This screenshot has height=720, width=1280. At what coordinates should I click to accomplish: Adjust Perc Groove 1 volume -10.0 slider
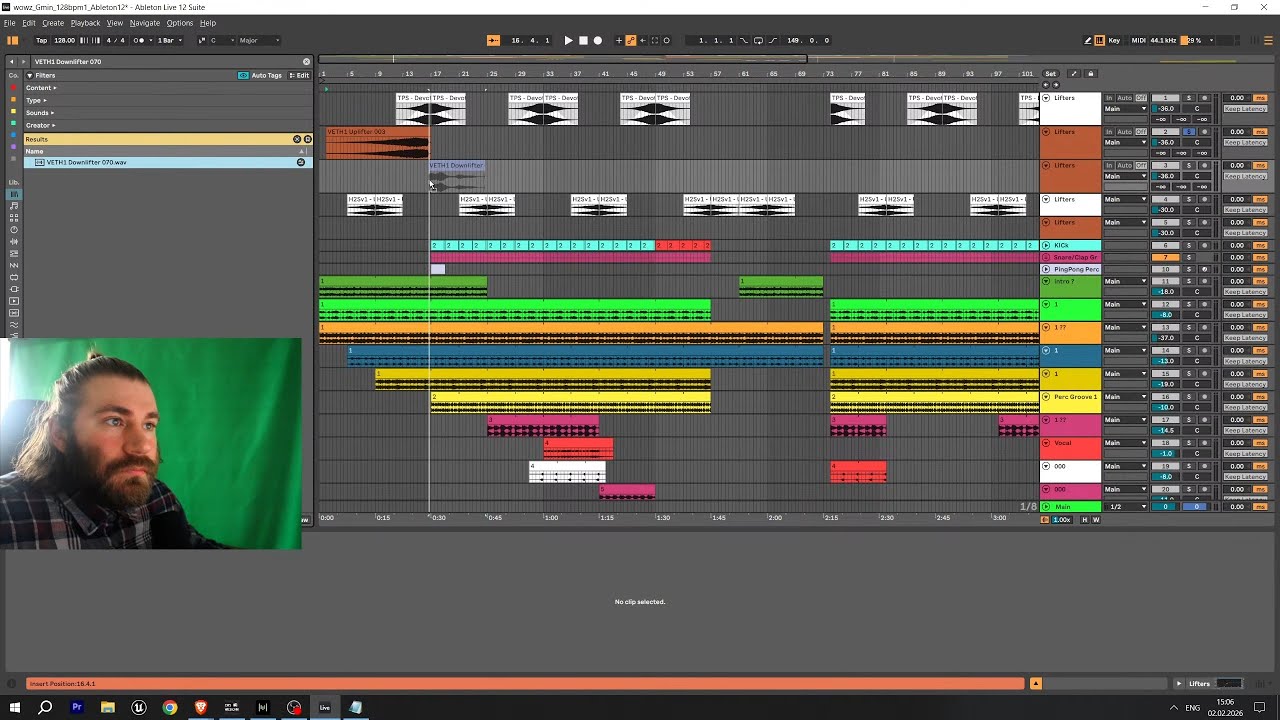(x=1165, y=407)
